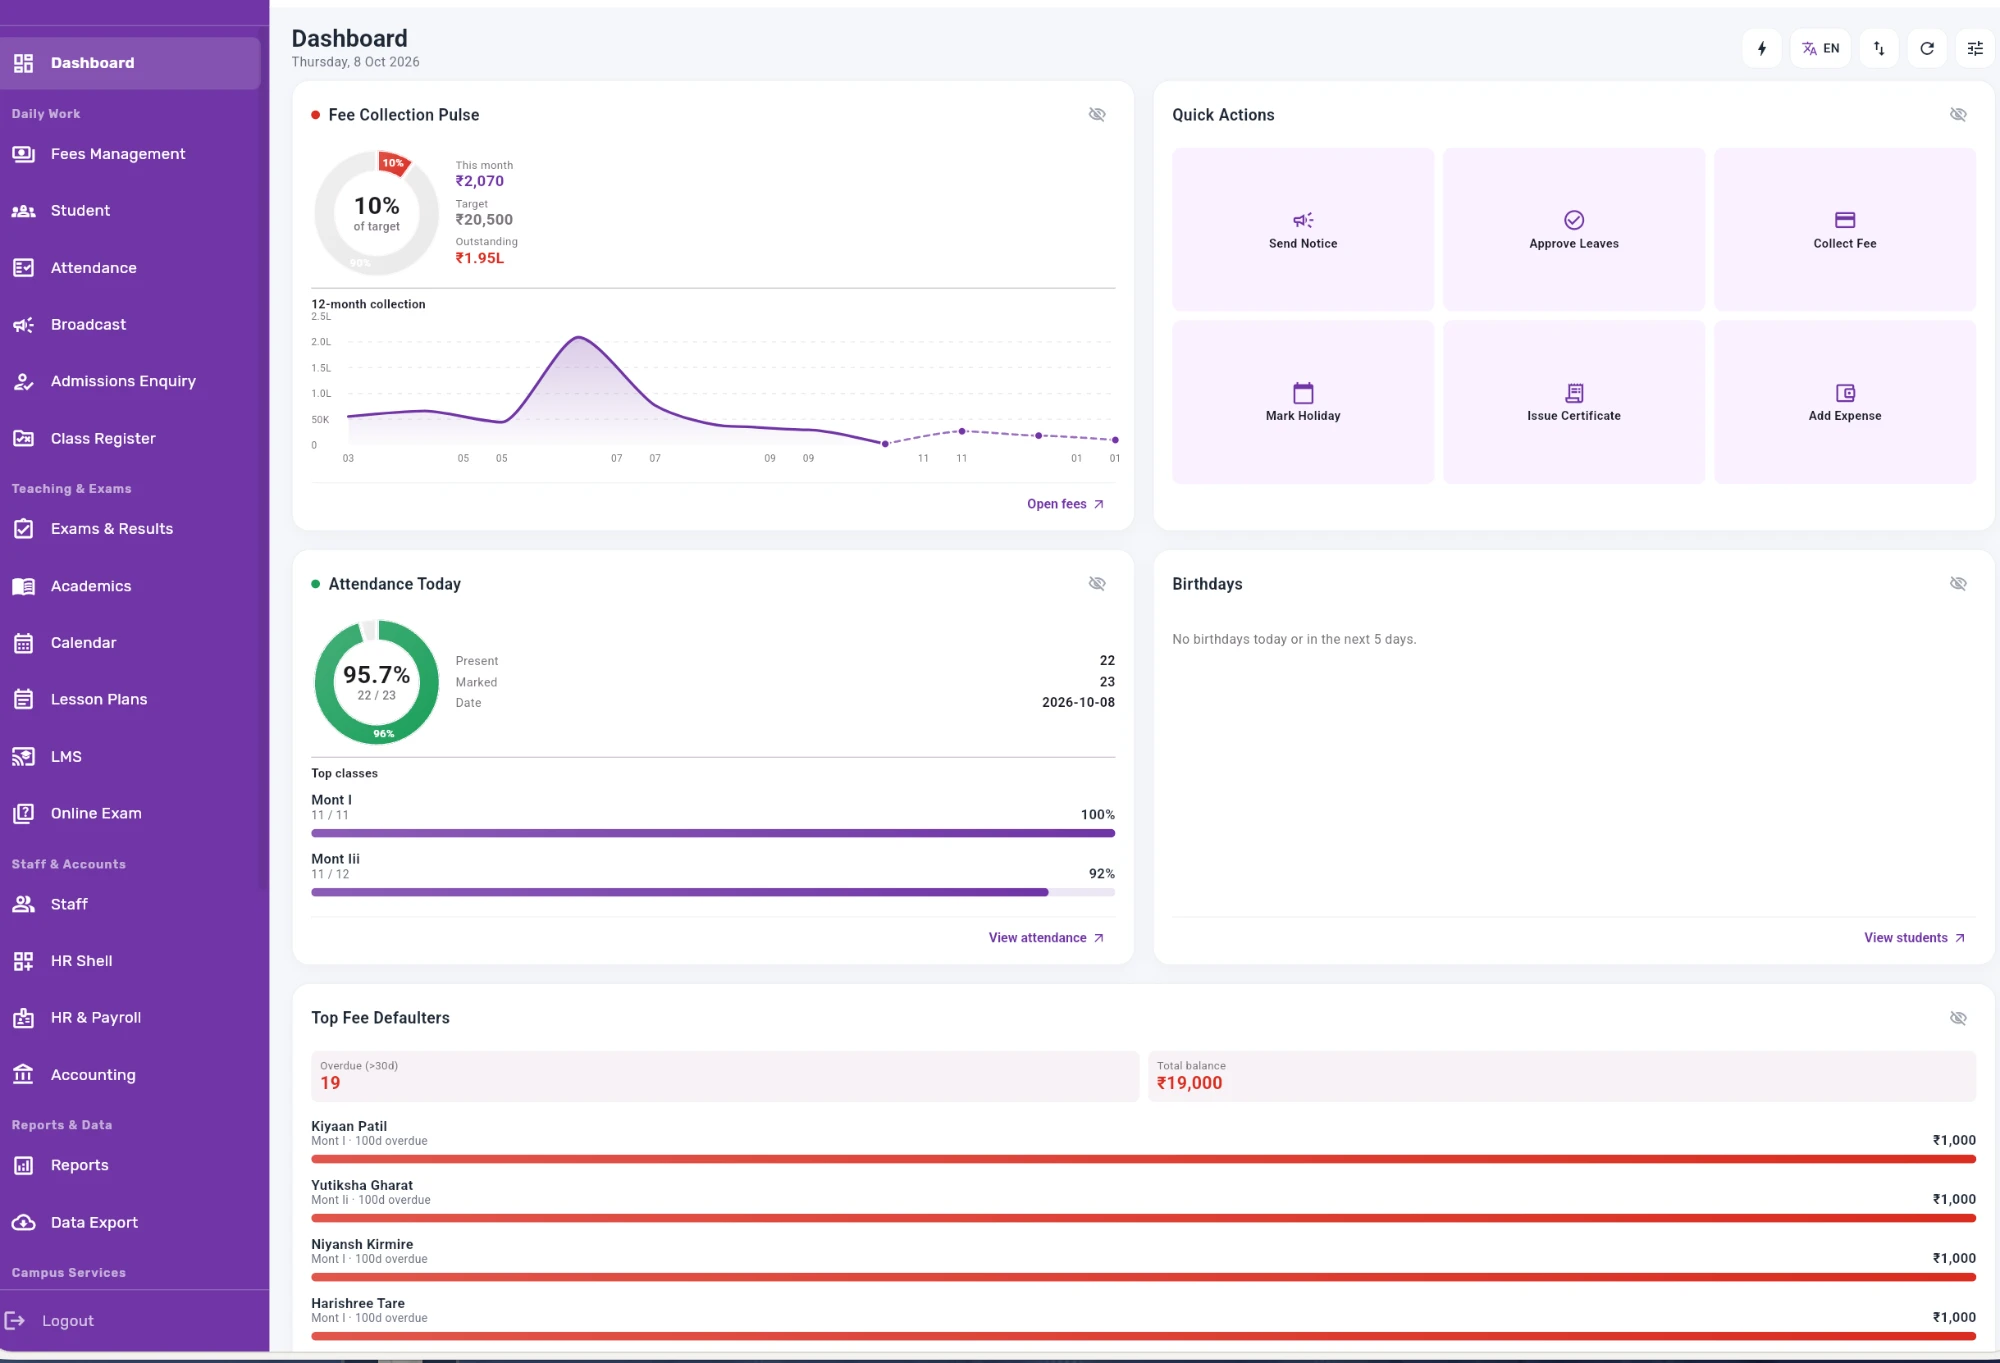Click the 95.7% attendance donut chart
This screenshot has height=1363, width=2000.
(x=377, y=682)
